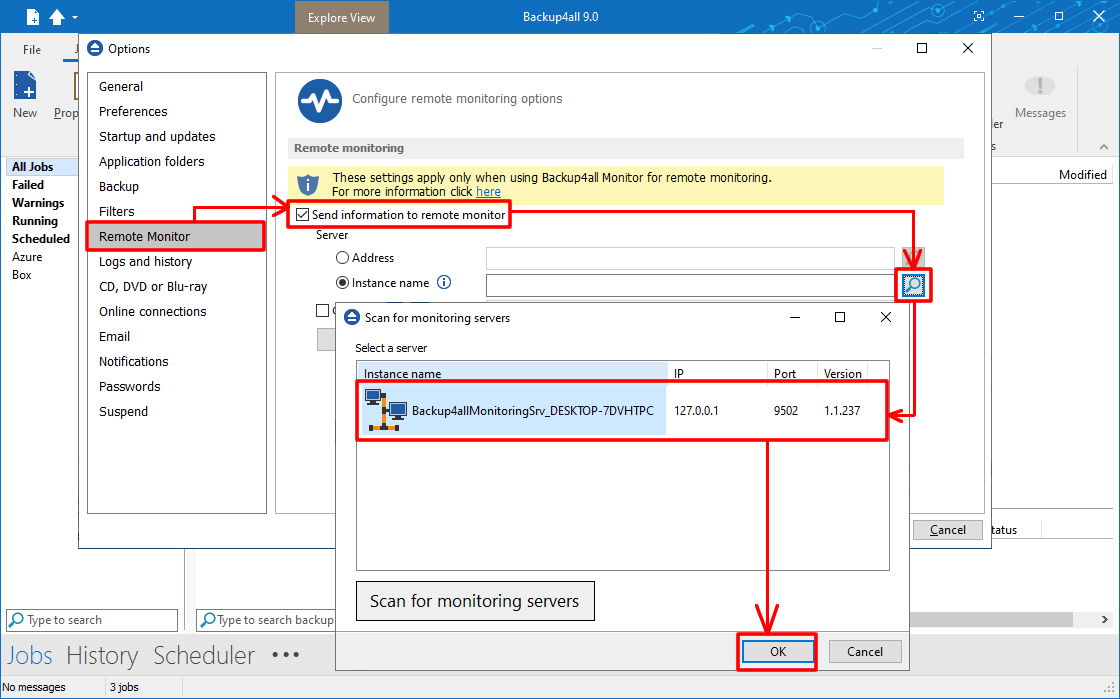The height and width of the screenshot is (699, 1120).
Task: Select Scheduled jobs filter
Action: 41,238
